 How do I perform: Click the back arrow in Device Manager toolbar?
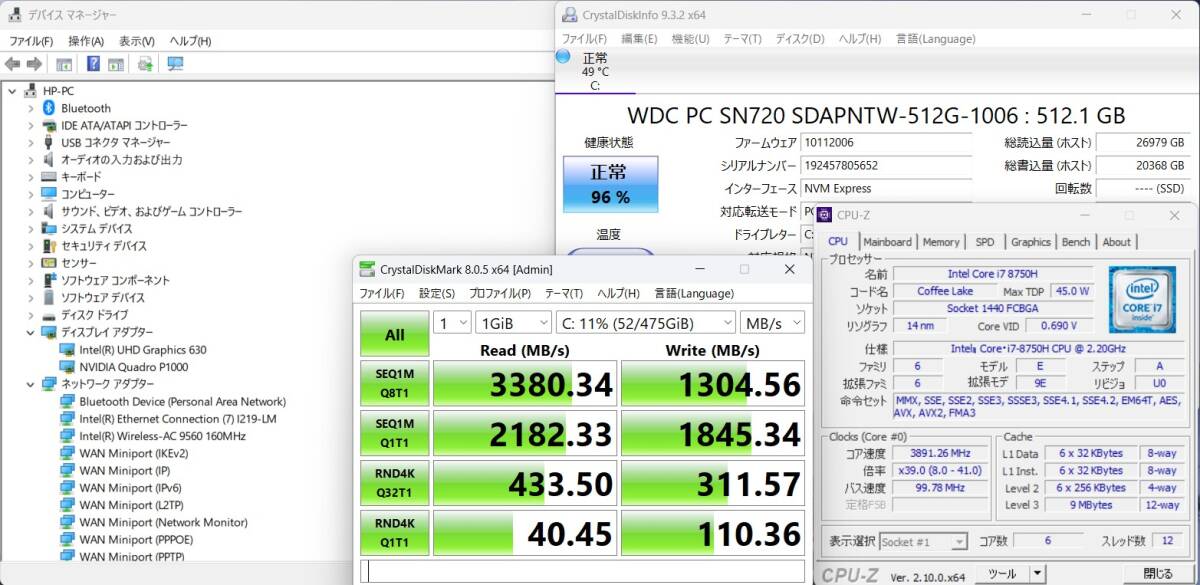click(x=13, y=64)
